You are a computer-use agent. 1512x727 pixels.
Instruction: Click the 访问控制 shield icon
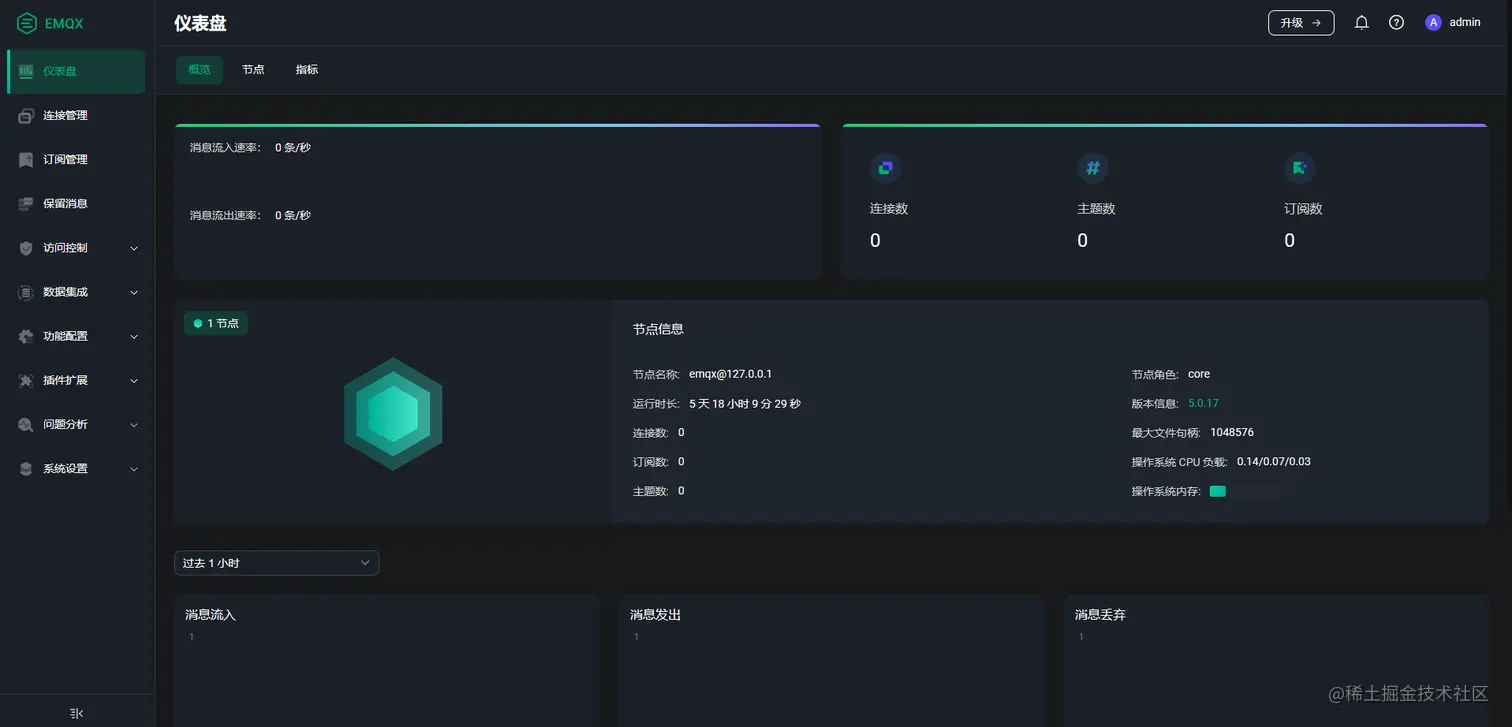click(26, 248)
